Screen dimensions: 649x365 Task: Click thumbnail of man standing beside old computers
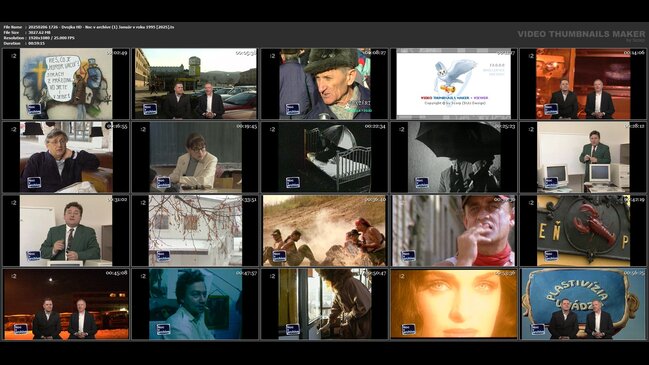point(583,157)
